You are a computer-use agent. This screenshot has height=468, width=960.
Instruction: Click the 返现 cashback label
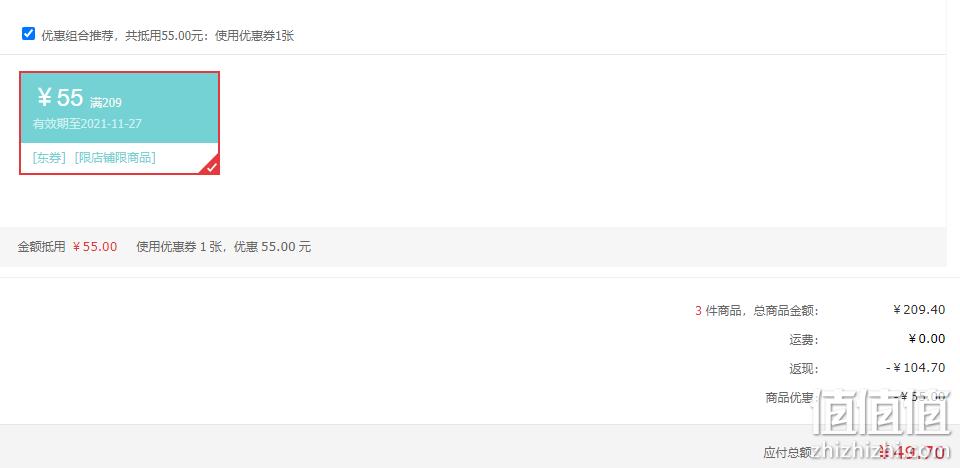click(x=804, y=369)
